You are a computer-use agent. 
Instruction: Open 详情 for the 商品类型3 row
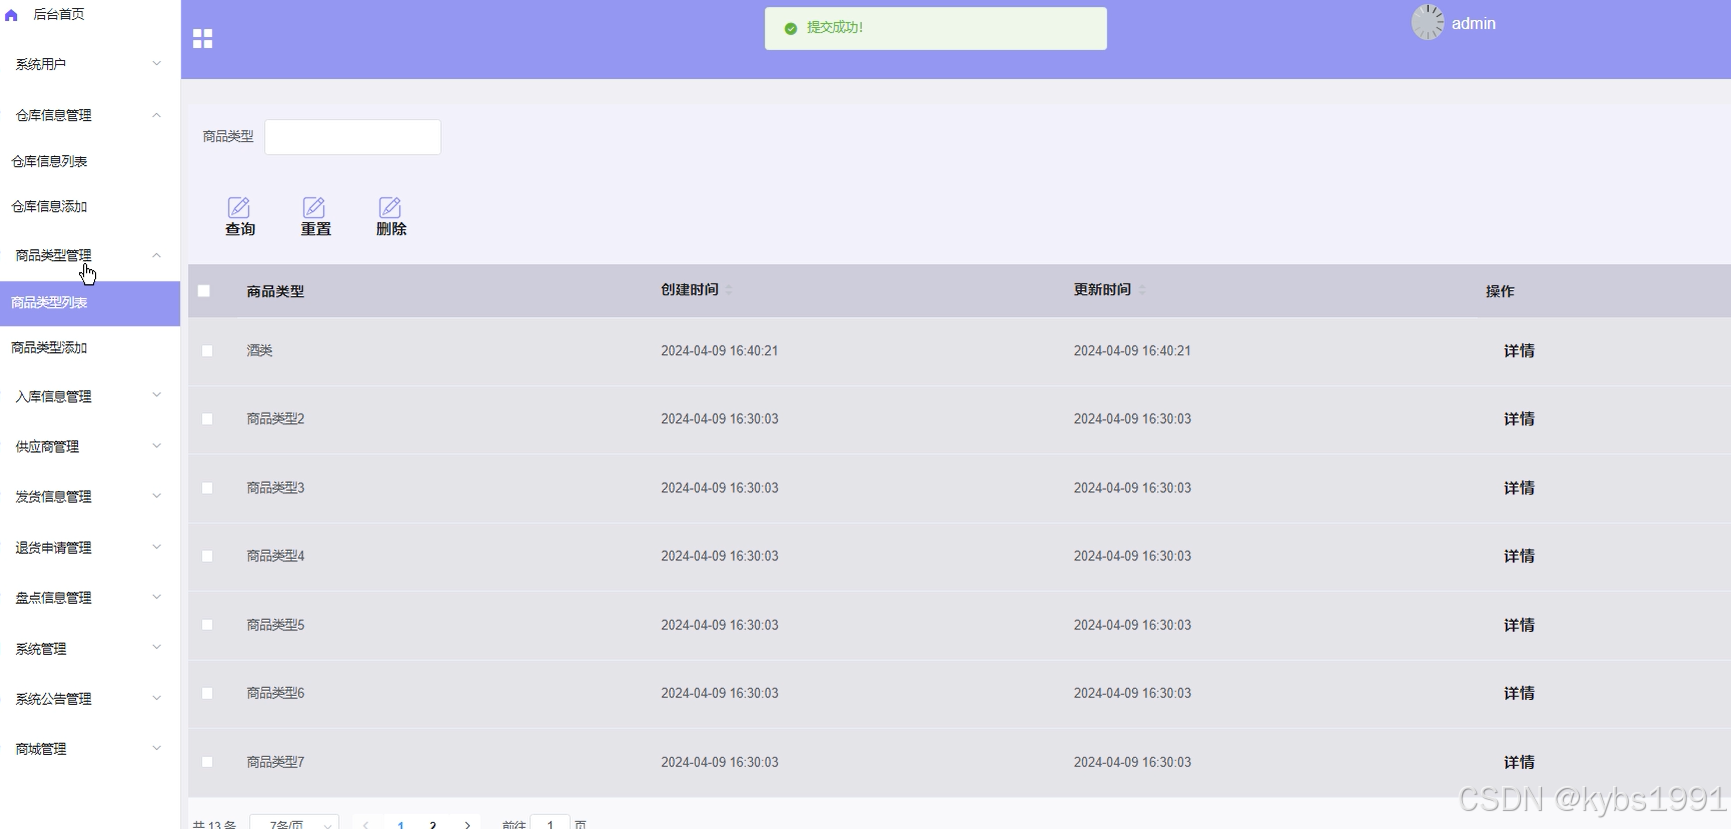(1519, 488)
